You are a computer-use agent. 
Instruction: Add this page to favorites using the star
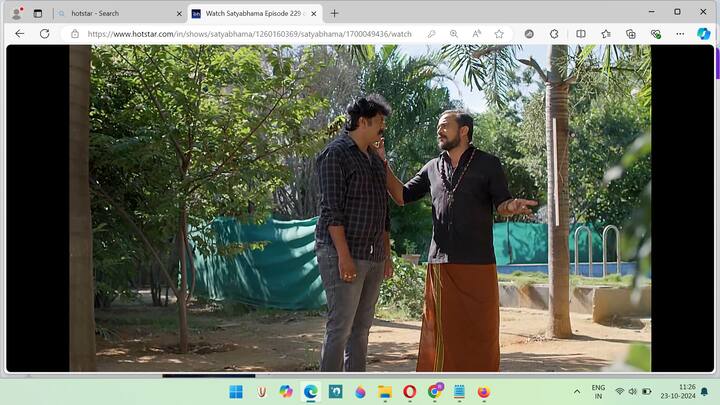pos(499,33)
